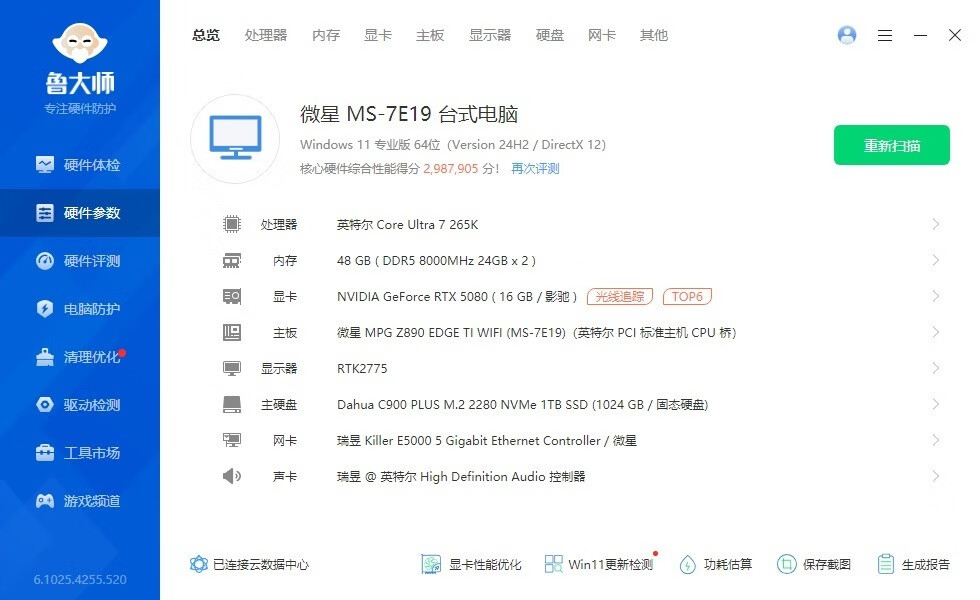Click the 显示器 monitor row icon
This screenshot has width=980, height=600.
[x=232, y=369]
